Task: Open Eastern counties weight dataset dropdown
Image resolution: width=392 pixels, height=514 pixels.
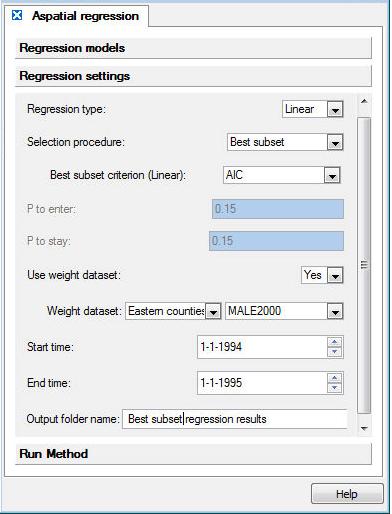Action: [173, 311]
